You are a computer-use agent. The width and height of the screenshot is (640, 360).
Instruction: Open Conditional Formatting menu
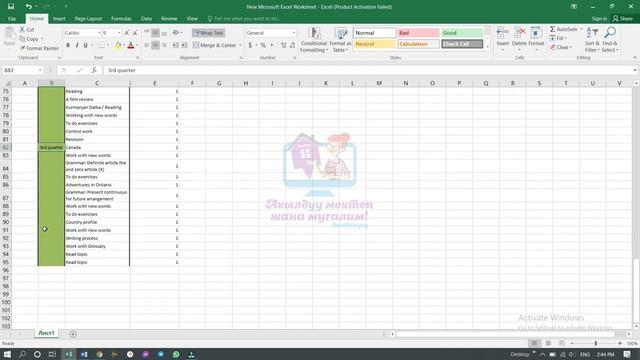(x=313, y=40)
